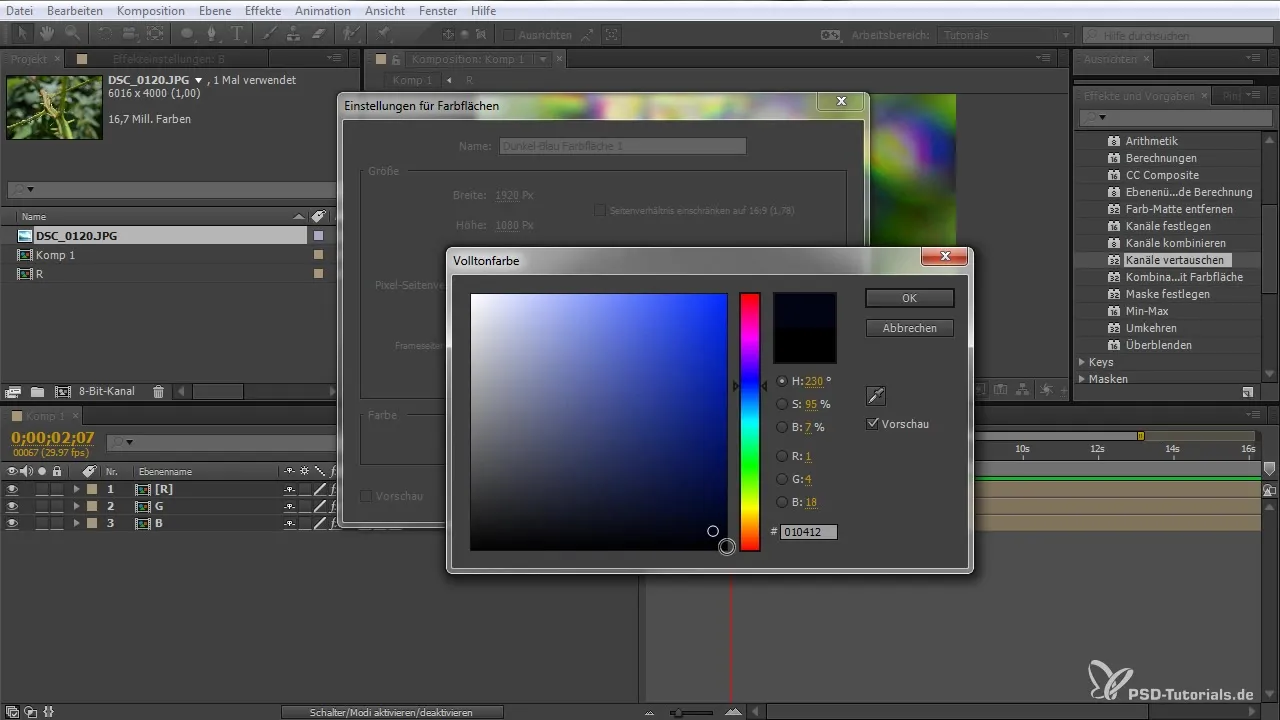Click the new folder icon in project panel
Viewport: 1280px width, 720px height.
pyautogui.click(x=37, y=392)
